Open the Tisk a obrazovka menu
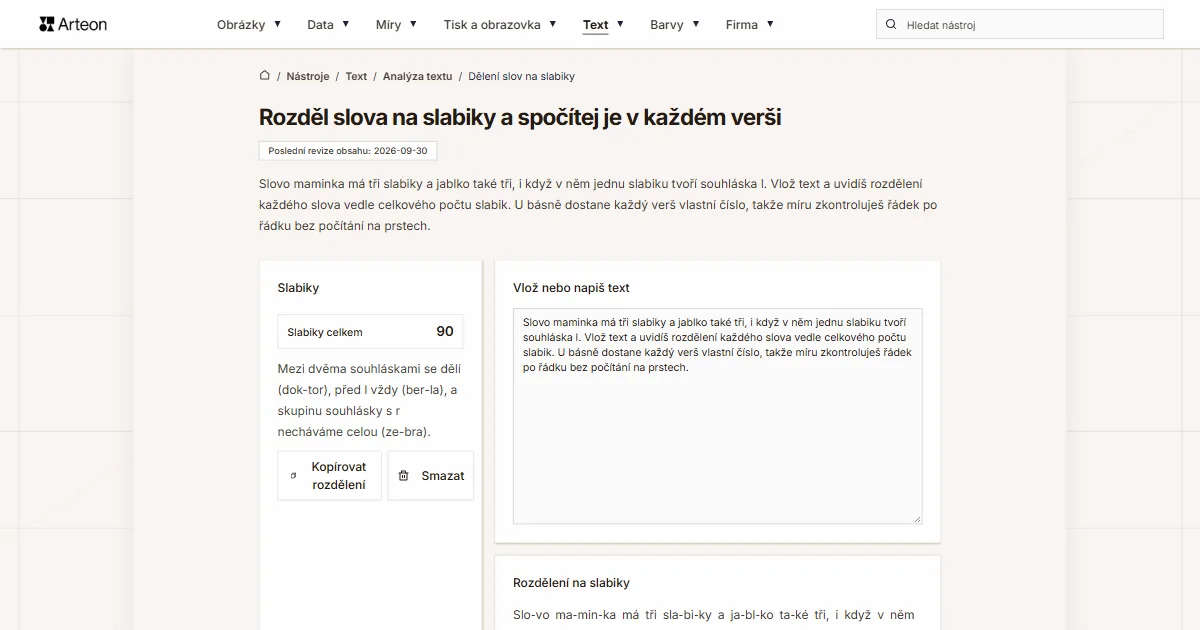 click(x=492, y=24)
